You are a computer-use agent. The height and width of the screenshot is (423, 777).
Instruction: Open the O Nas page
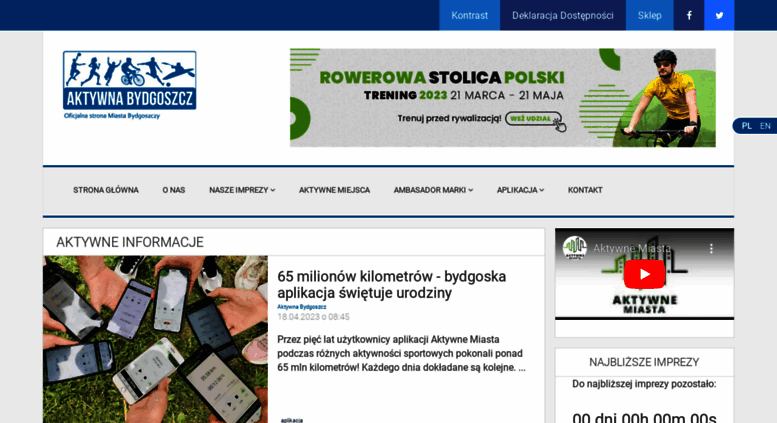coord(173,190)
